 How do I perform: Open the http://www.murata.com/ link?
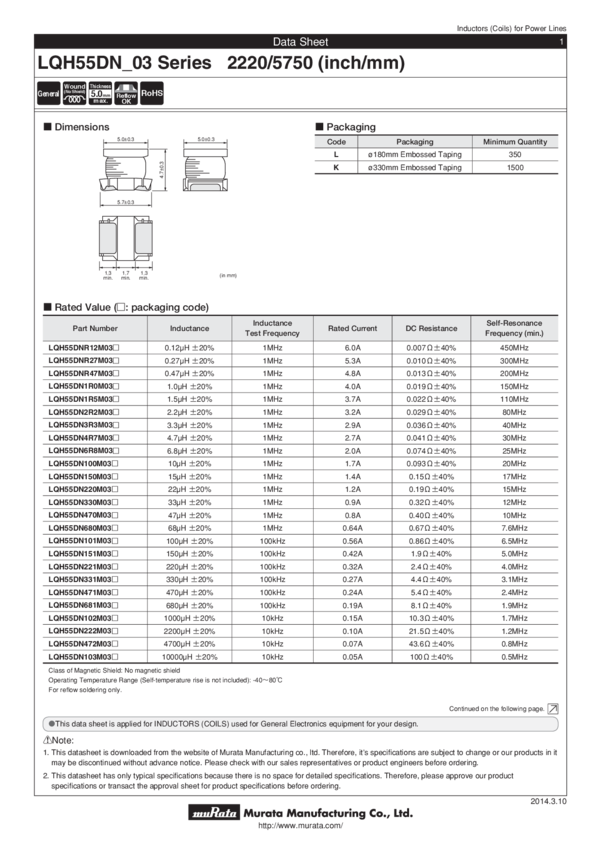301,826
